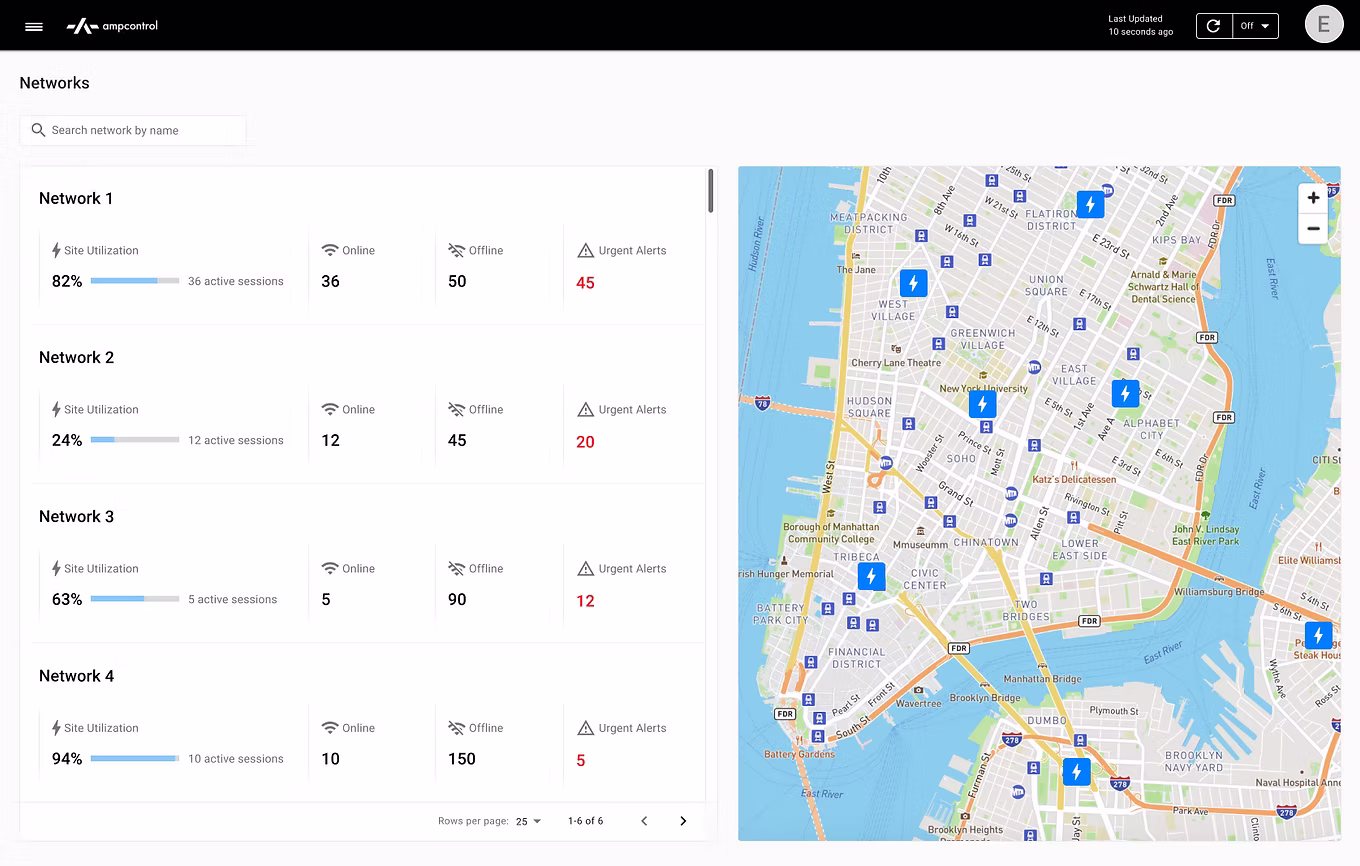The width and height of the screenshot is (1360, 866).
Task: Open the Rows per page dropdown
Action: [528, 821]
